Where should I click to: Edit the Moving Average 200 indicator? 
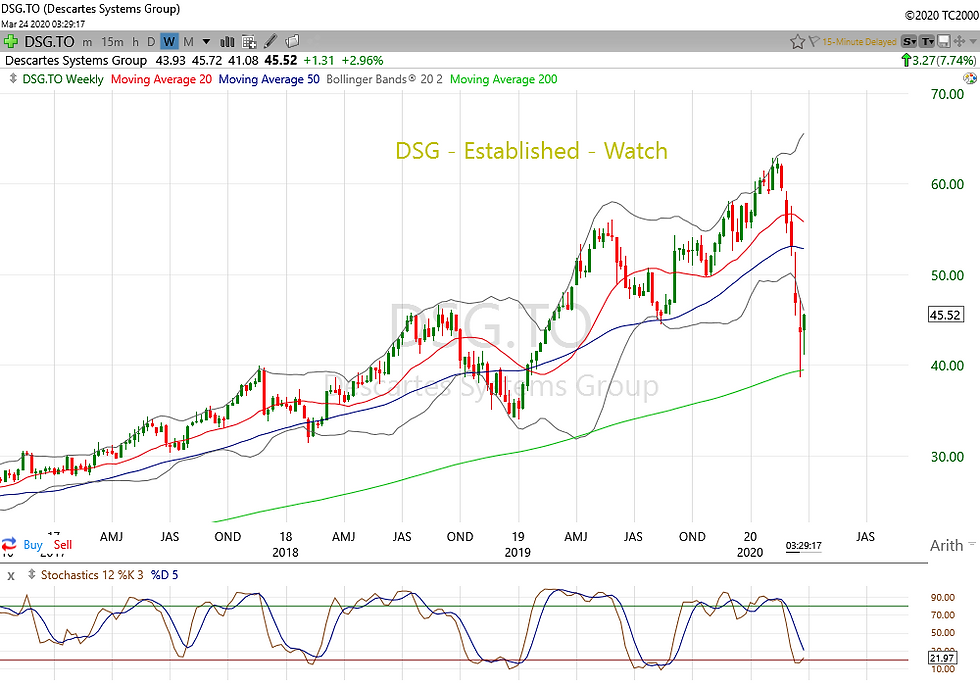[504, 79]
